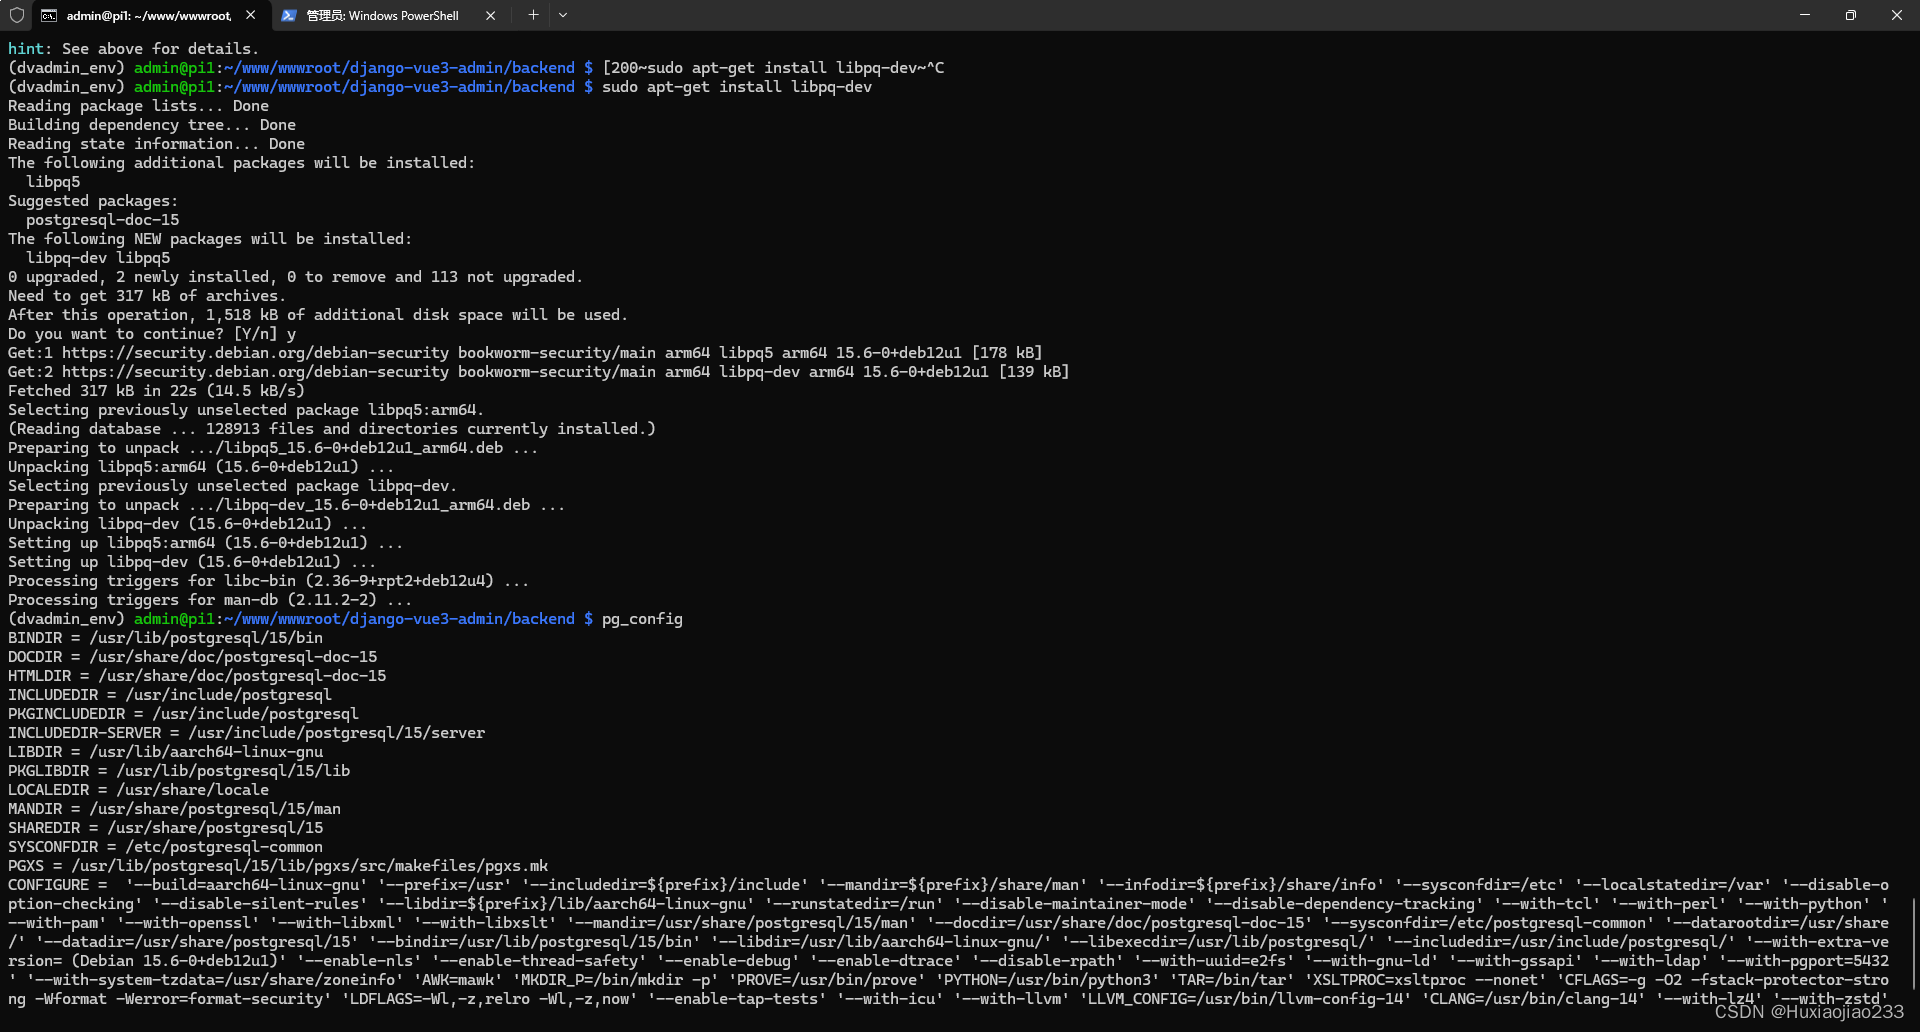Click the 'pg_config' command text

[x=642, y=619]
